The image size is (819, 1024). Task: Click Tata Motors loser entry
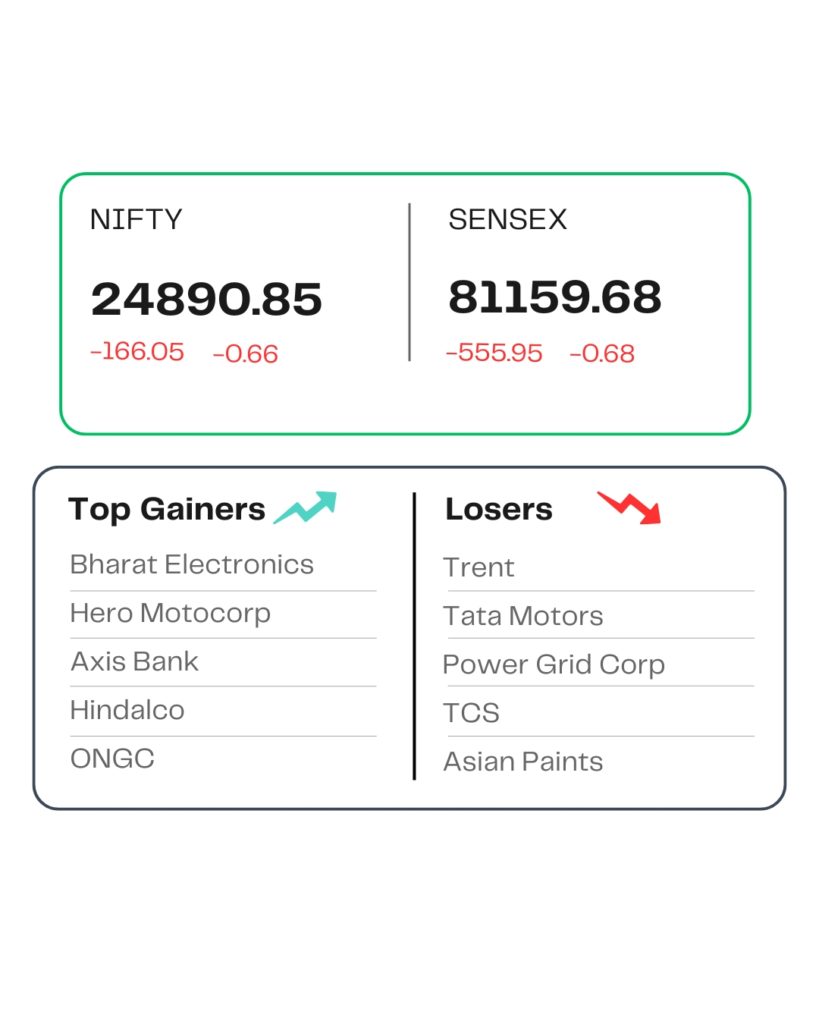pos(523,616)
